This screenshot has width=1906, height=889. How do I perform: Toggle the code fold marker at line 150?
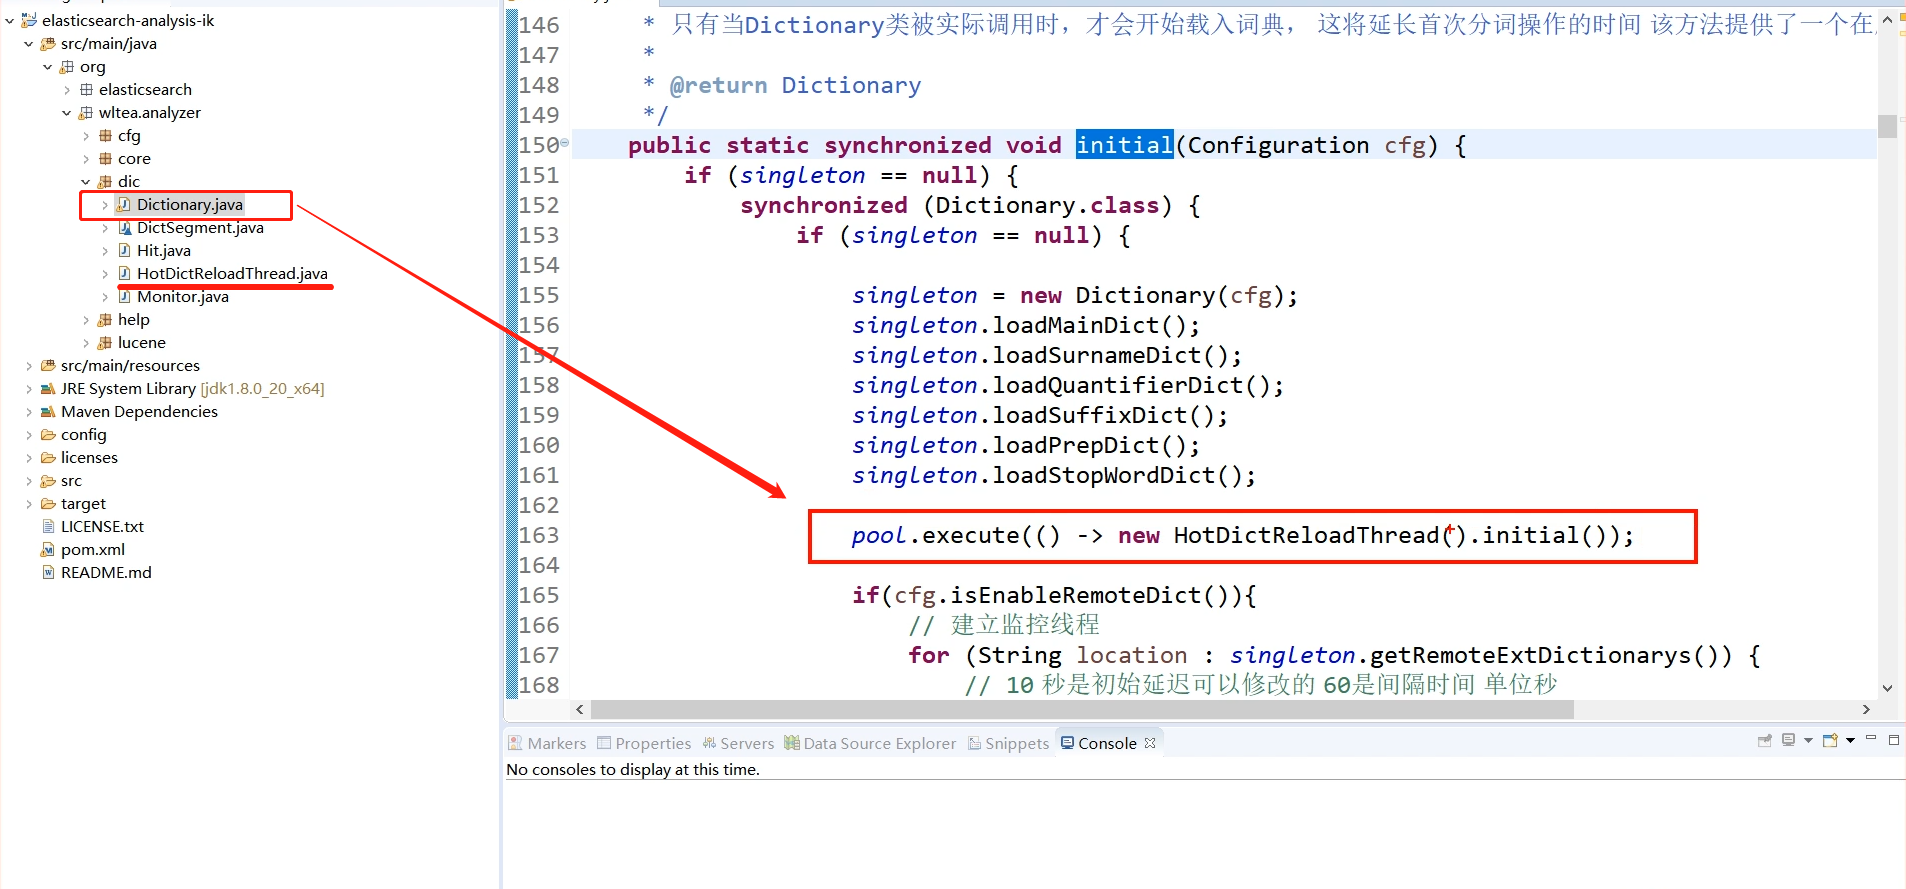pyautogui.click(x=564, y=143)
